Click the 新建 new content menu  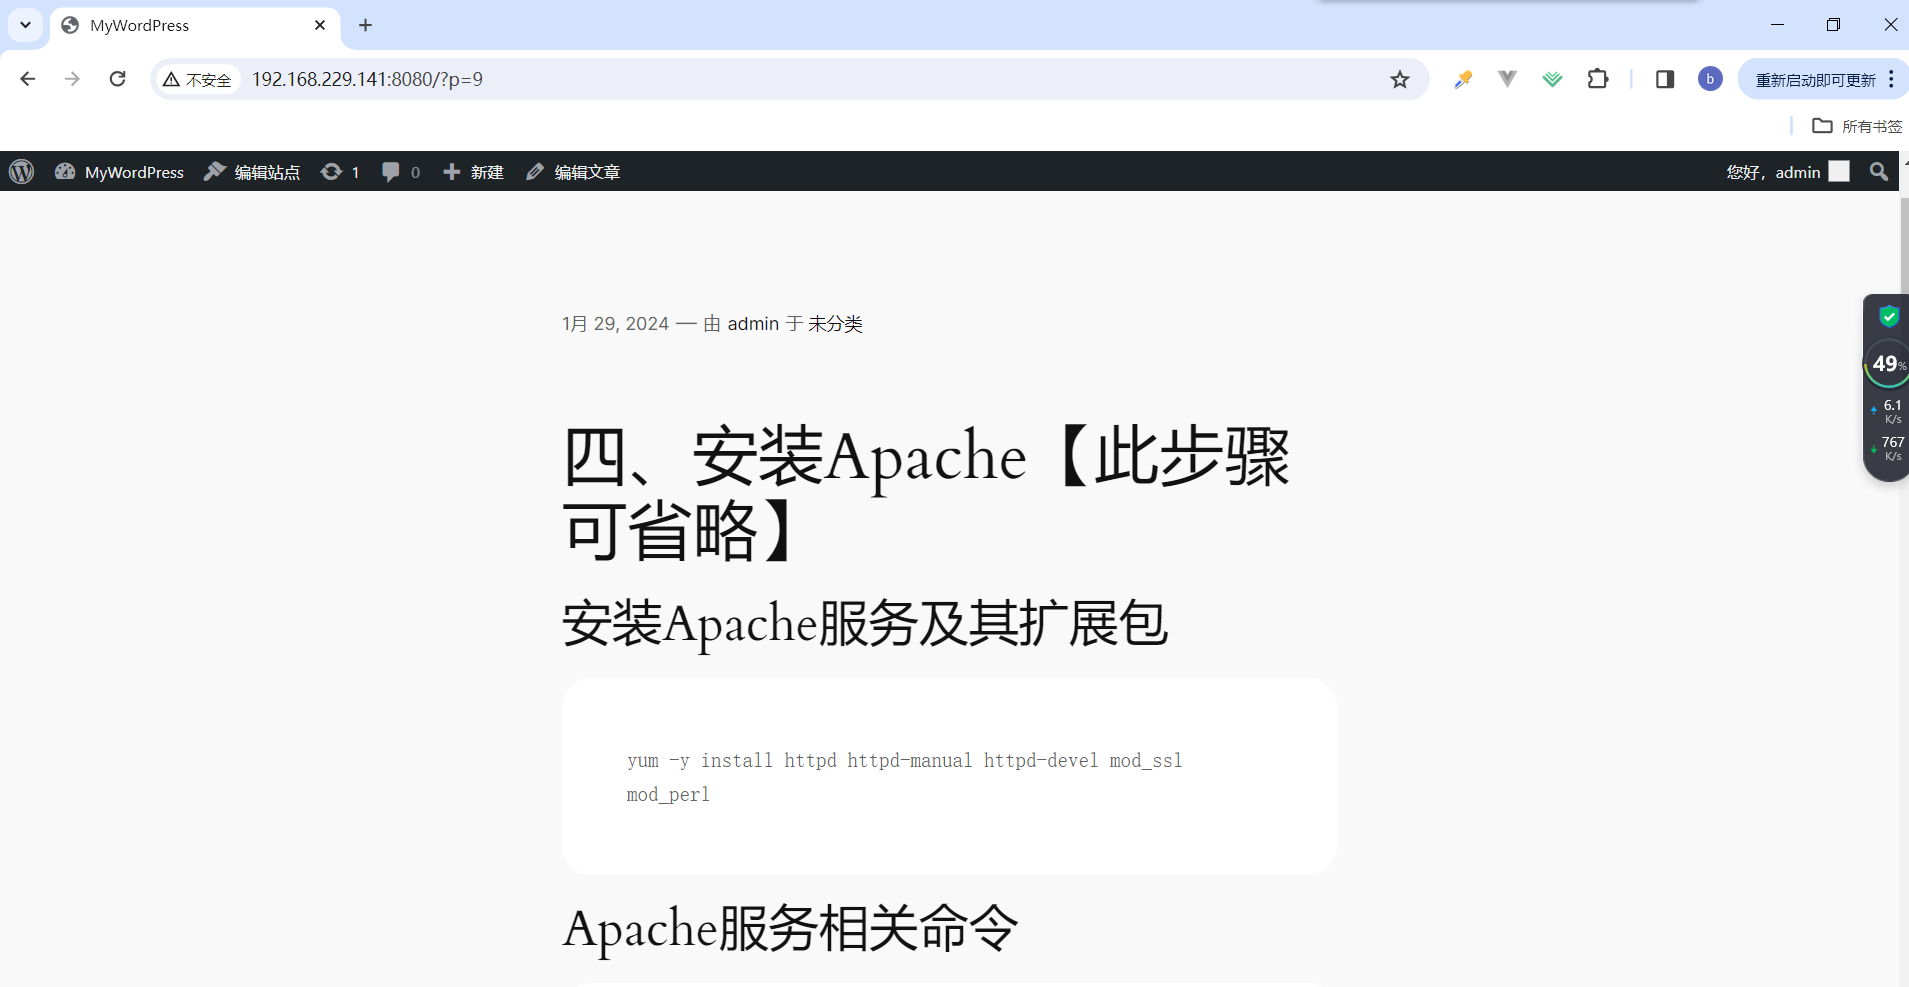[473, 172]
